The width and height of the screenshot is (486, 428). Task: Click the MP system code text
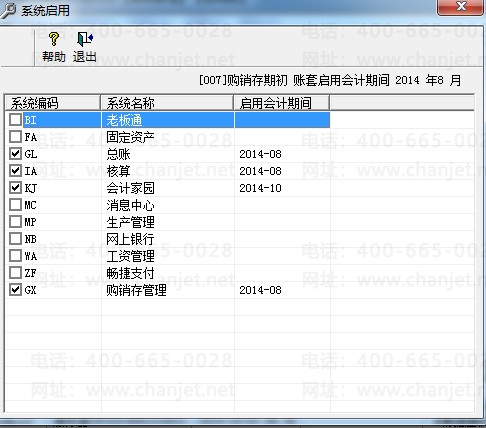point(31,222)
